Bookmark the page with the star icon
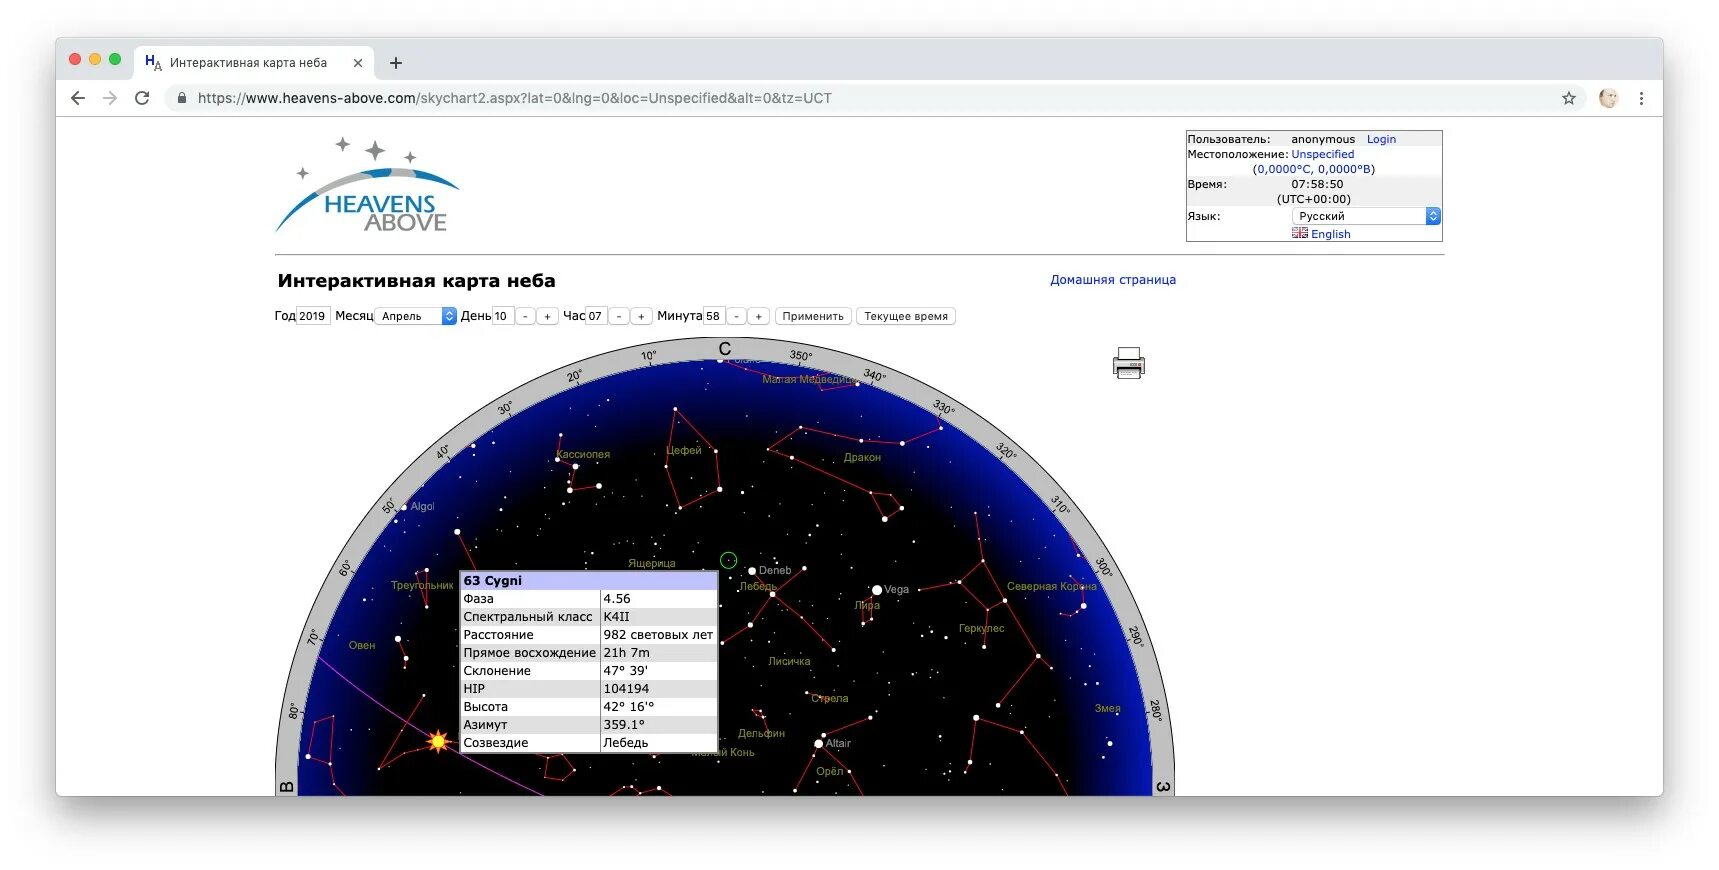1719x870 pixels. (1568, 98)
